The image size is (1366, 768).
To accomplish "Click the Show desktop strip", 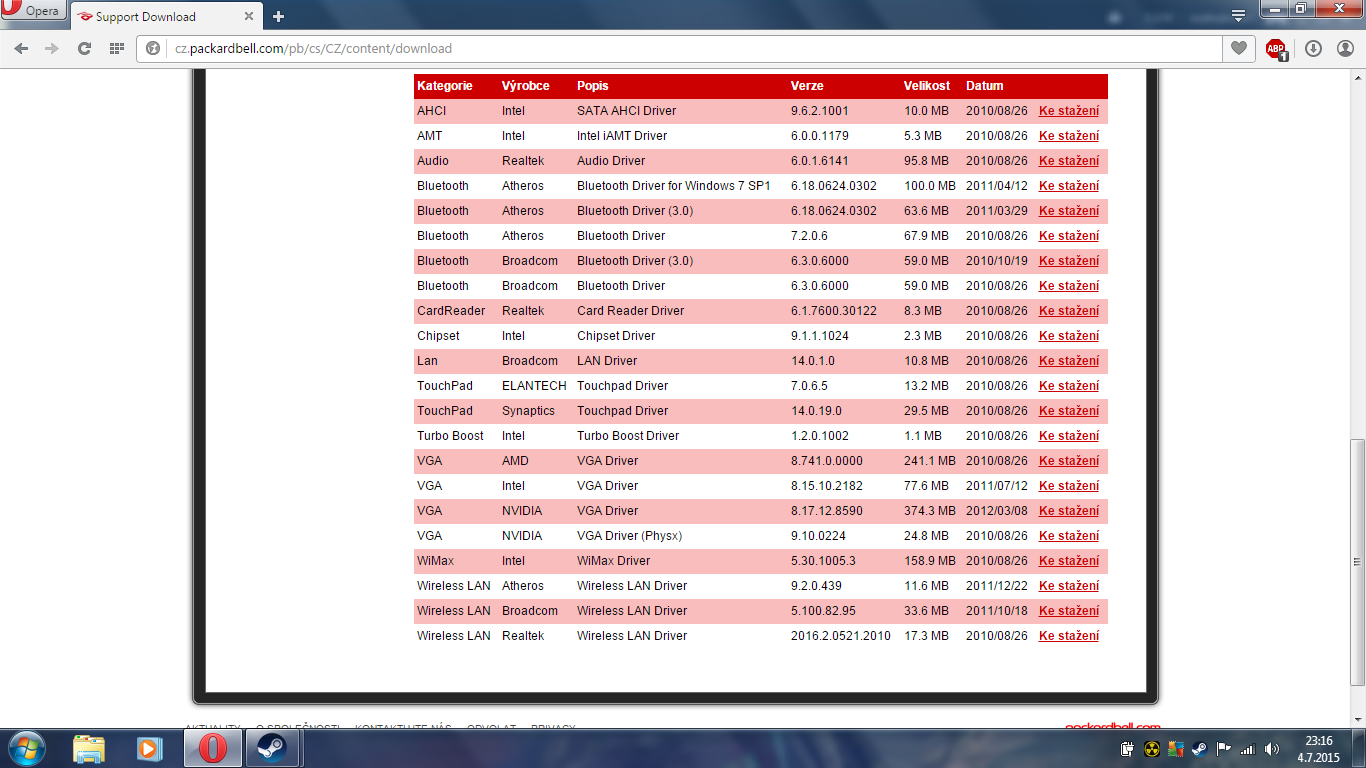I will [1359, 748].
